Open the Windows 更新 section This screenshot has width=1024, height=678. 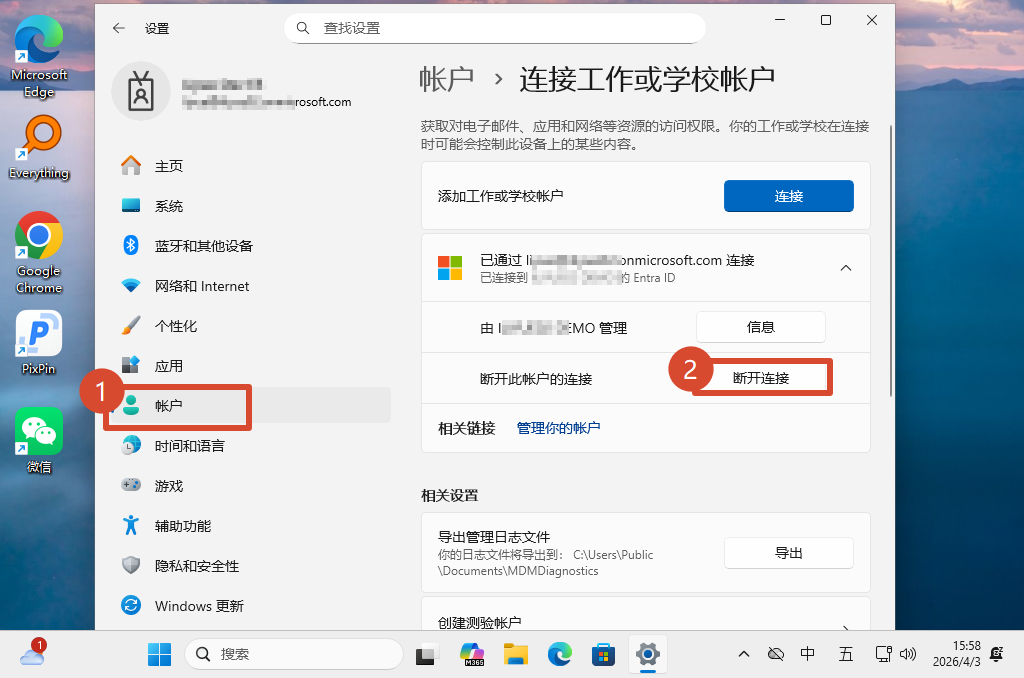[x=198, y=606]
